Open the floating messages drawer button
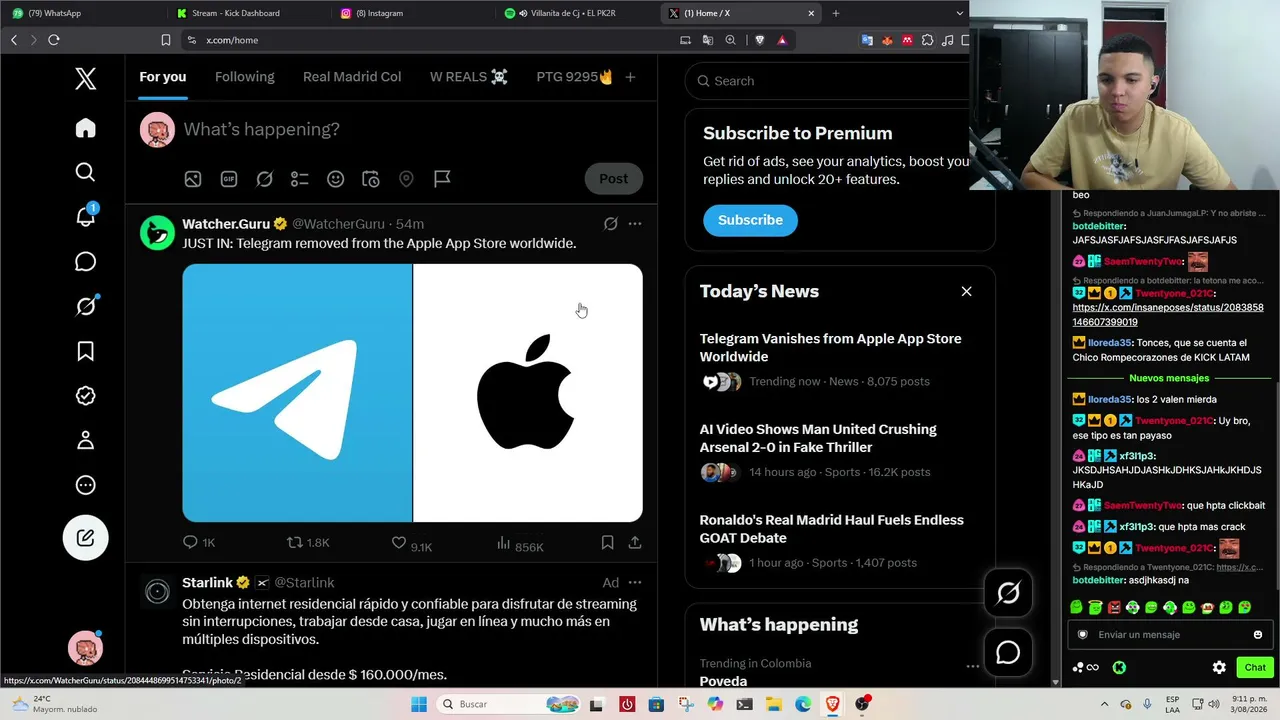 (1008, 653)
